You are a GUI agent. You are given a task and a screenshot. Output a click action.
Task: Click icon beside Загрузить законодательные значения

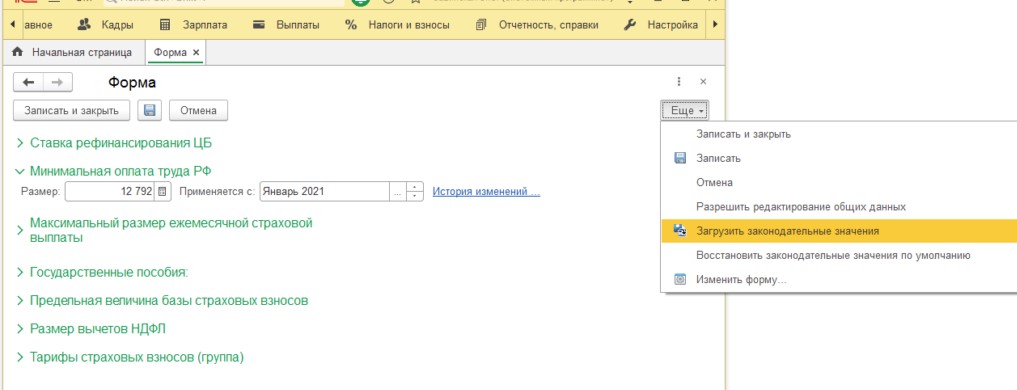click(x=680, y=231)
